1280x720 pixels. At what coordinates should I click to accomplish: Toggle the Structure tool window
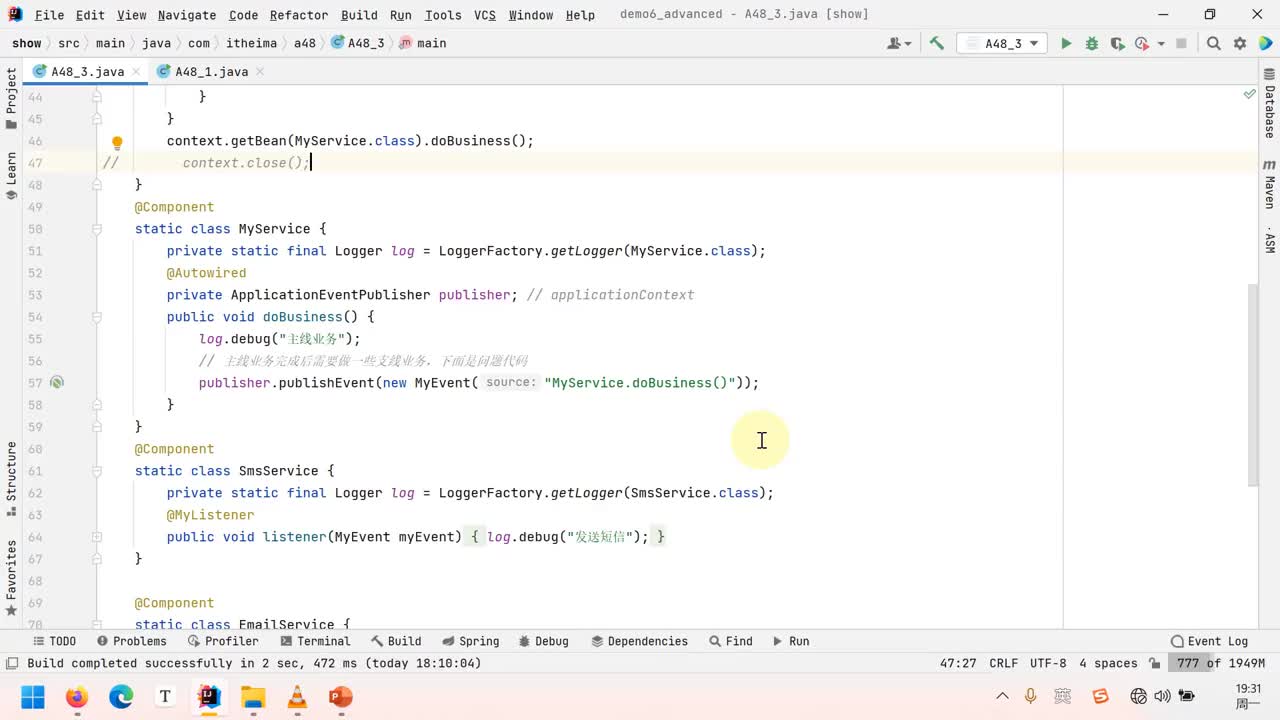[11, 478]
